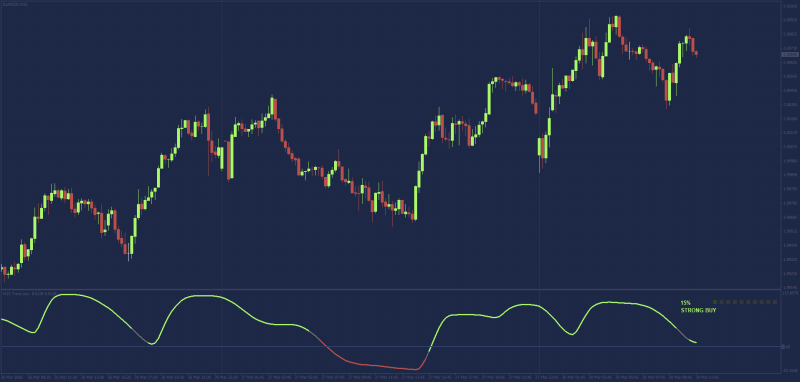Viewport: 800px width, 382px height.
Task: Click the "15%" strength value
Action: click(685, 303)
